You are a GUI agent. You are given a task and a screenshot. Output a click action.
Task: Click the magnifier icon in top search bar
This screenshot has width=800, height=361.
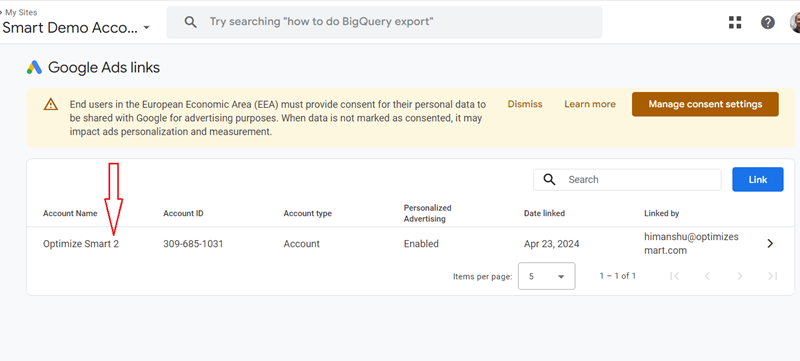[x=190, y=22]
